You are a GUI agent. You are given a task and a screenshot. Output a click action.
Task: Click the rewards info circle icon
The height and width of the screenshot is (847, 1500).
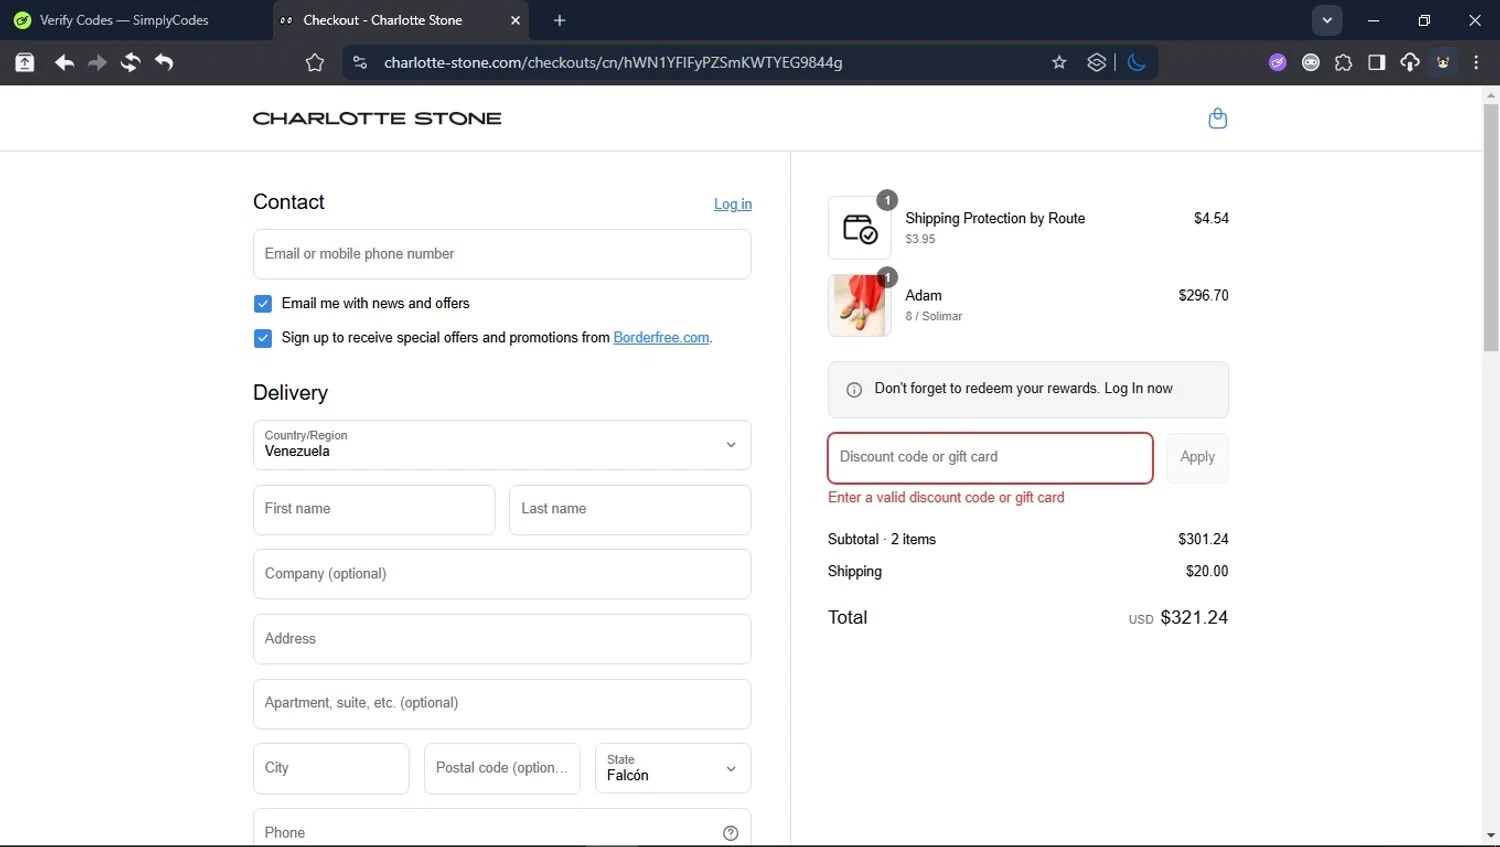pyautogui.click(x=854, y=390)
